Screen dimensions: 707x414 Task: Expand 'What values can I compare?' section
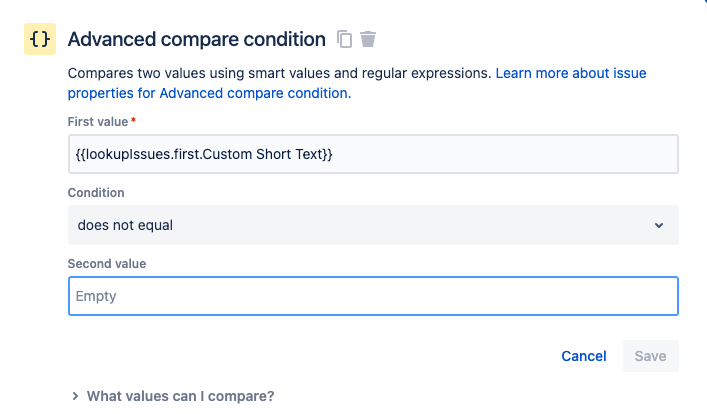click(180, 396)
